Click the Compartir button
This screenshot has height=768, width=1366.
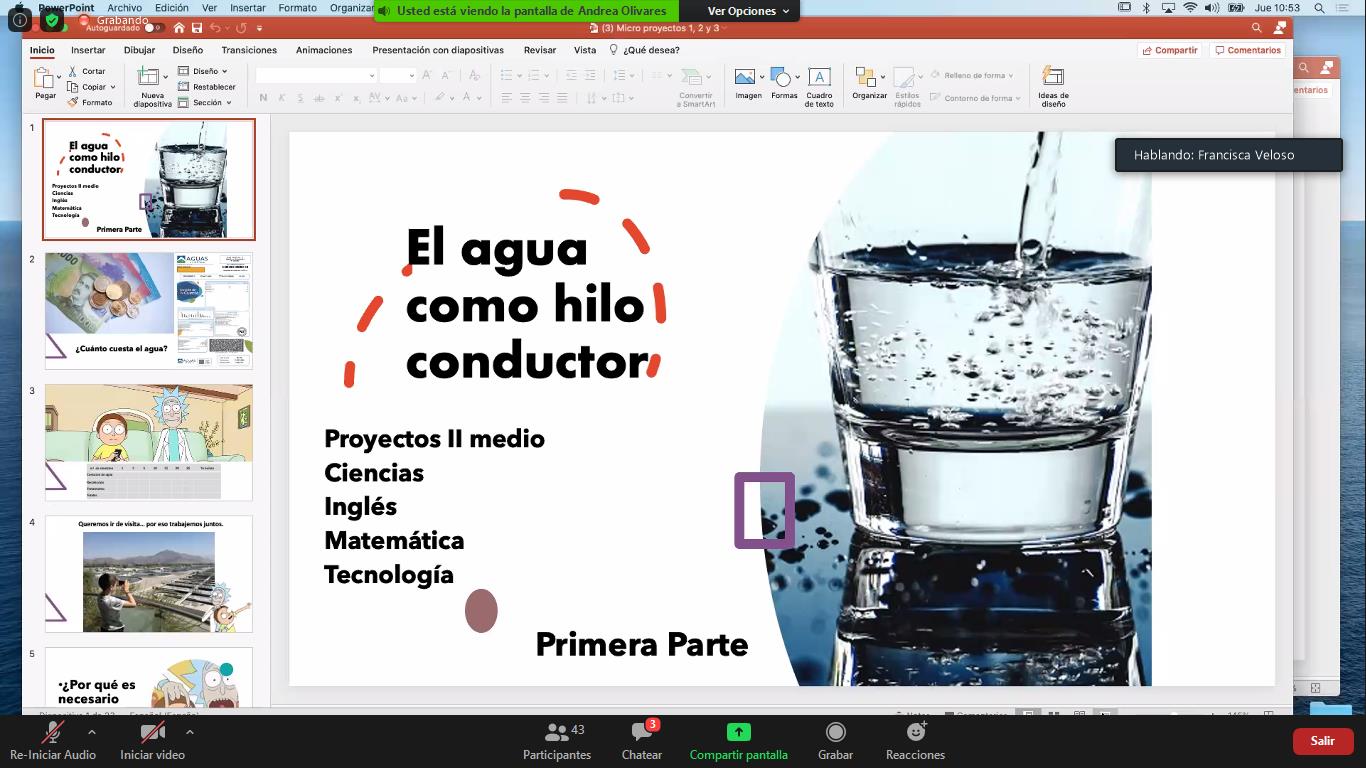1170,50
